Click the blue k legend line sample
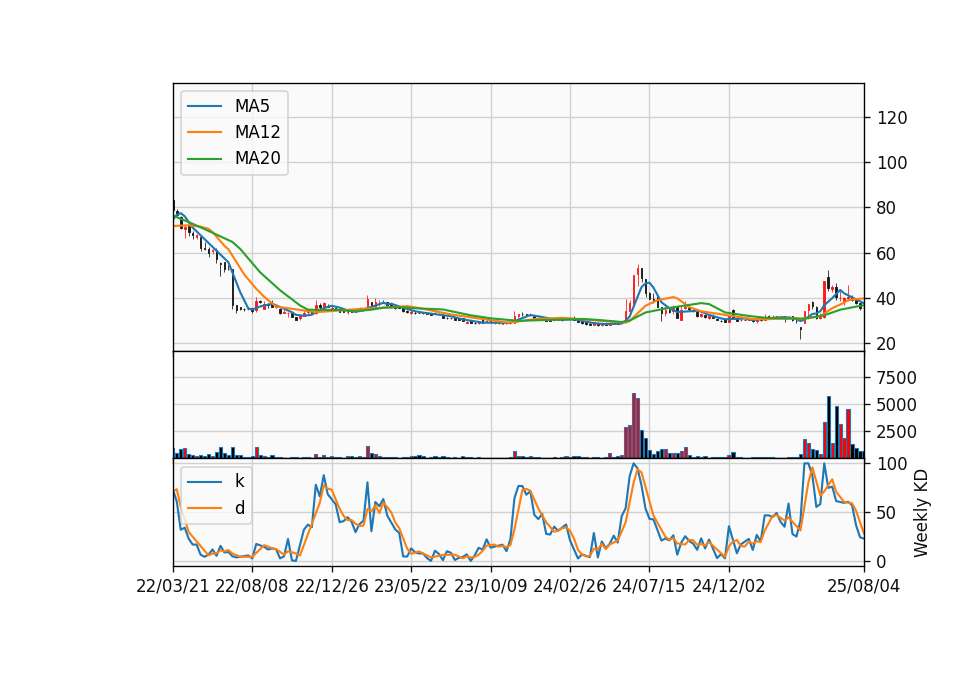This screenshot has width=960, height=690. [x=204, y=482]
